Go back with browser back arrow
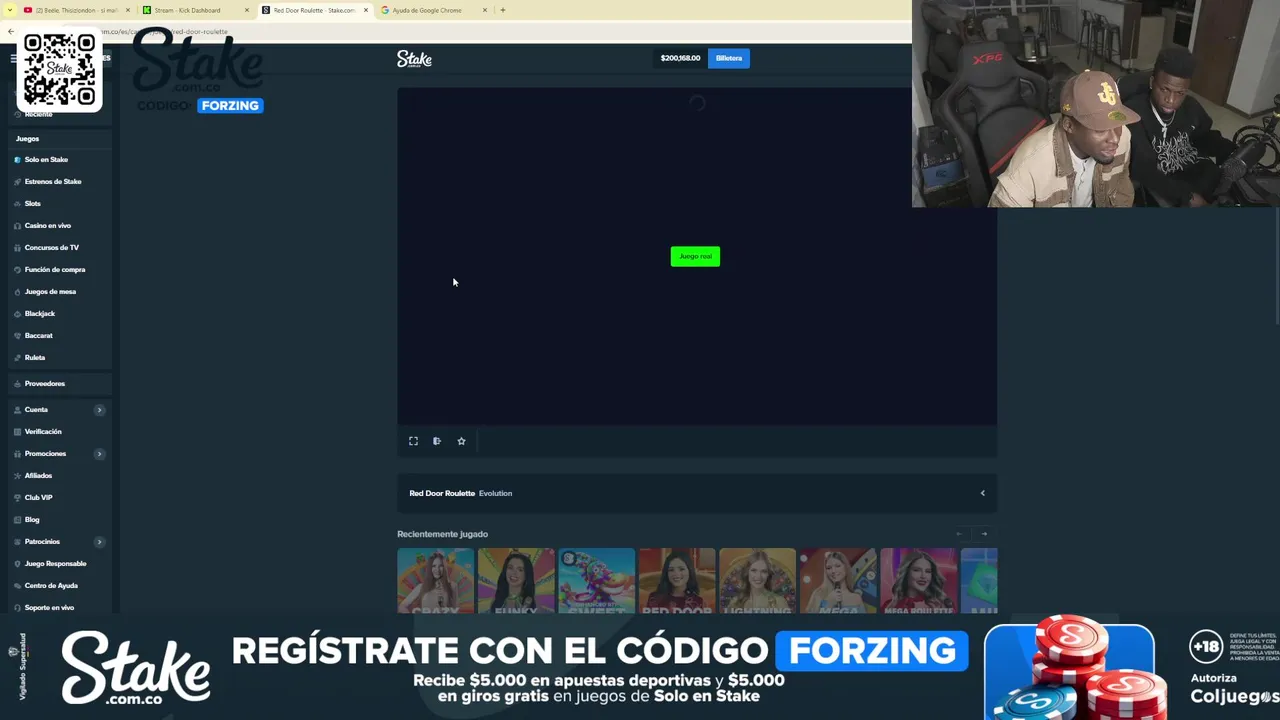Screen dimensions: 1280x720 coord(10,32)
